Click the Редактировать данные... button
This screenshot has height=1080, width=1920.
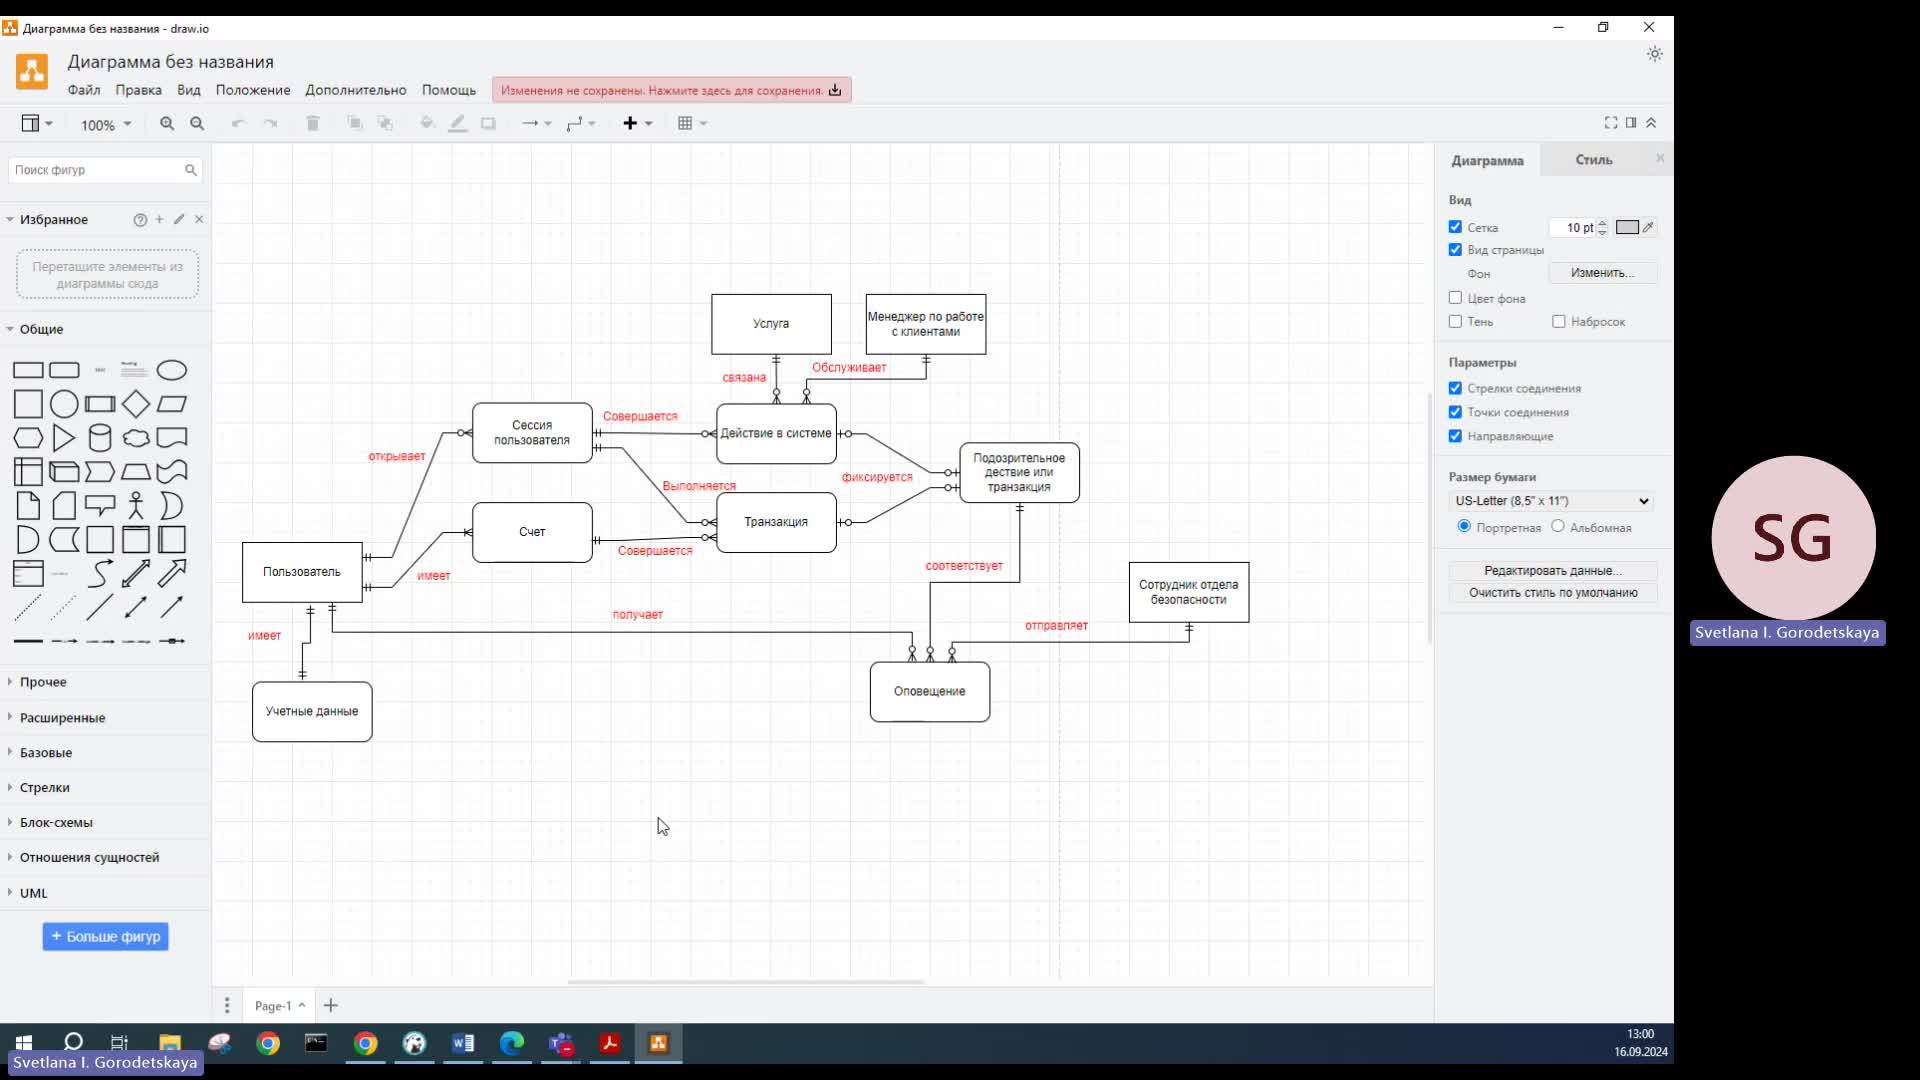pyautogui.click(x=1553, y=571)
